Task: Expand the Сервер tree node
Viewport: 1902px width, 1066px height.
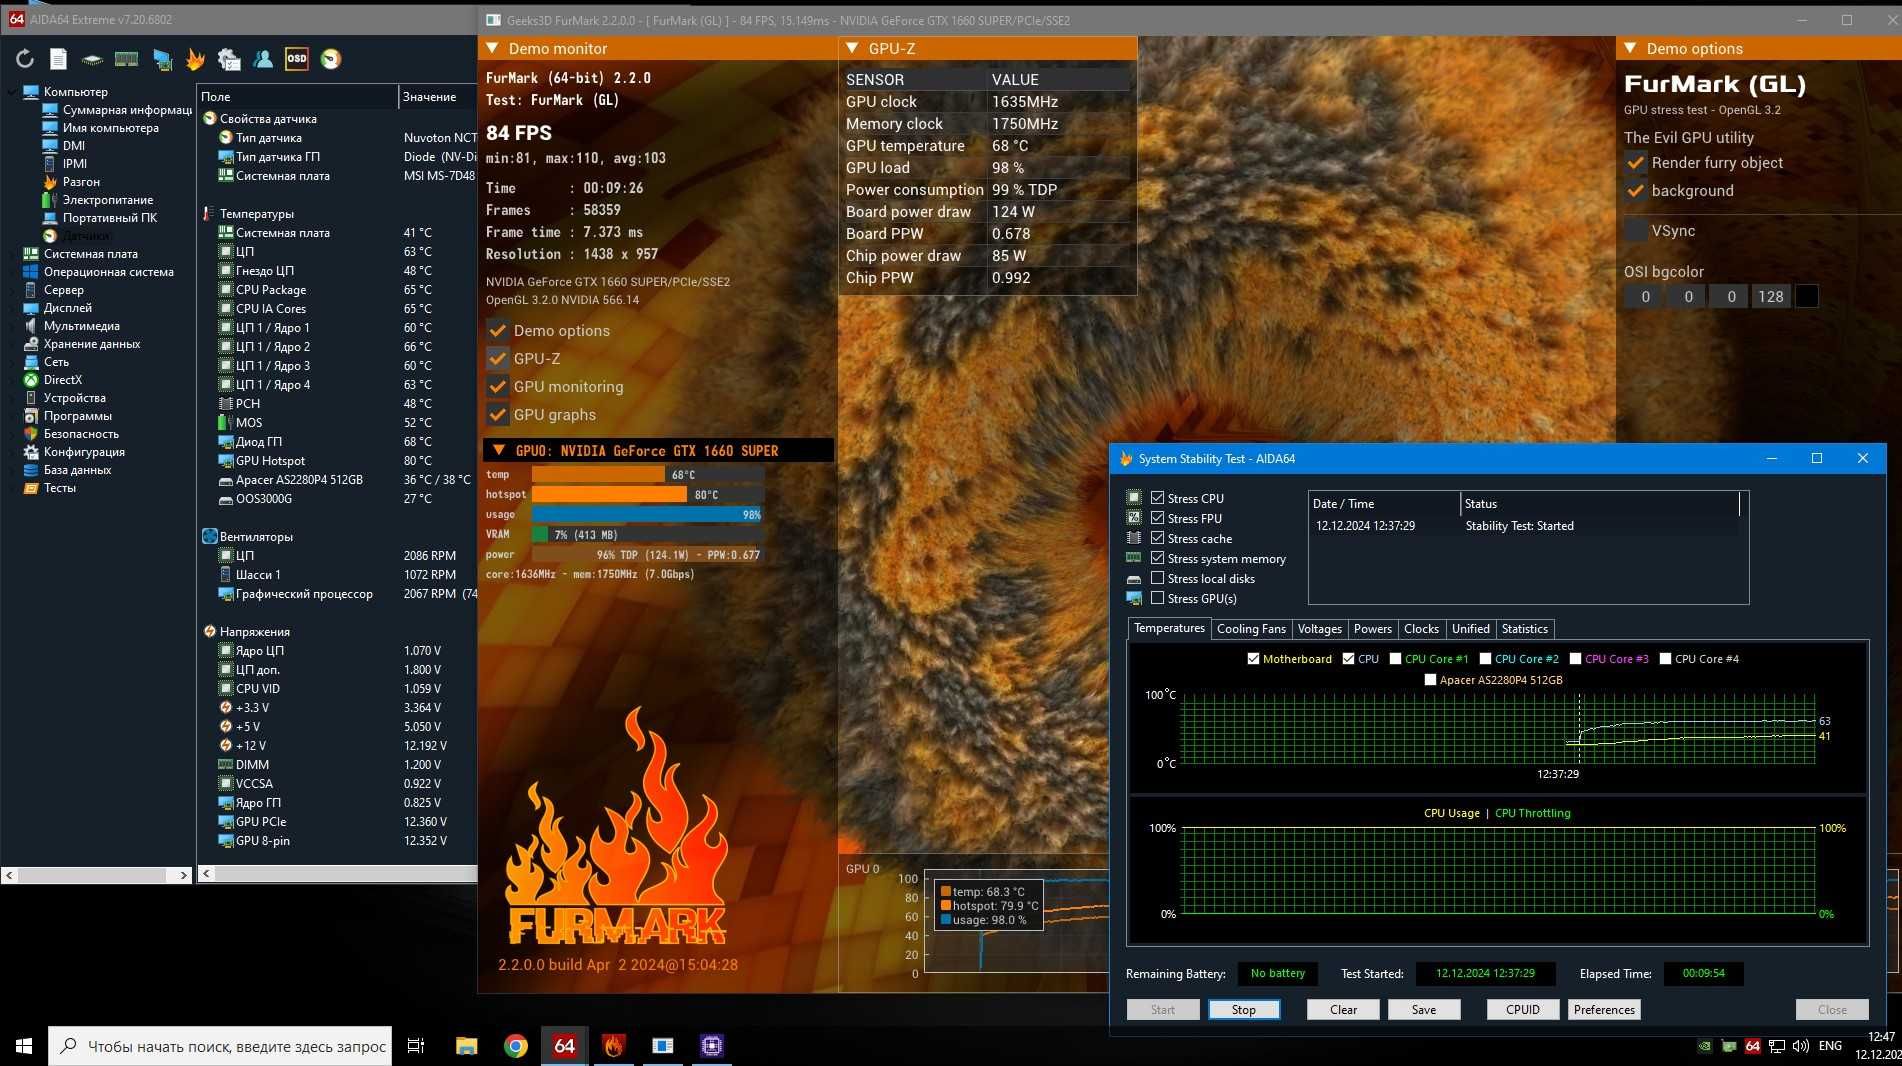Action: (x=13, y=290)
